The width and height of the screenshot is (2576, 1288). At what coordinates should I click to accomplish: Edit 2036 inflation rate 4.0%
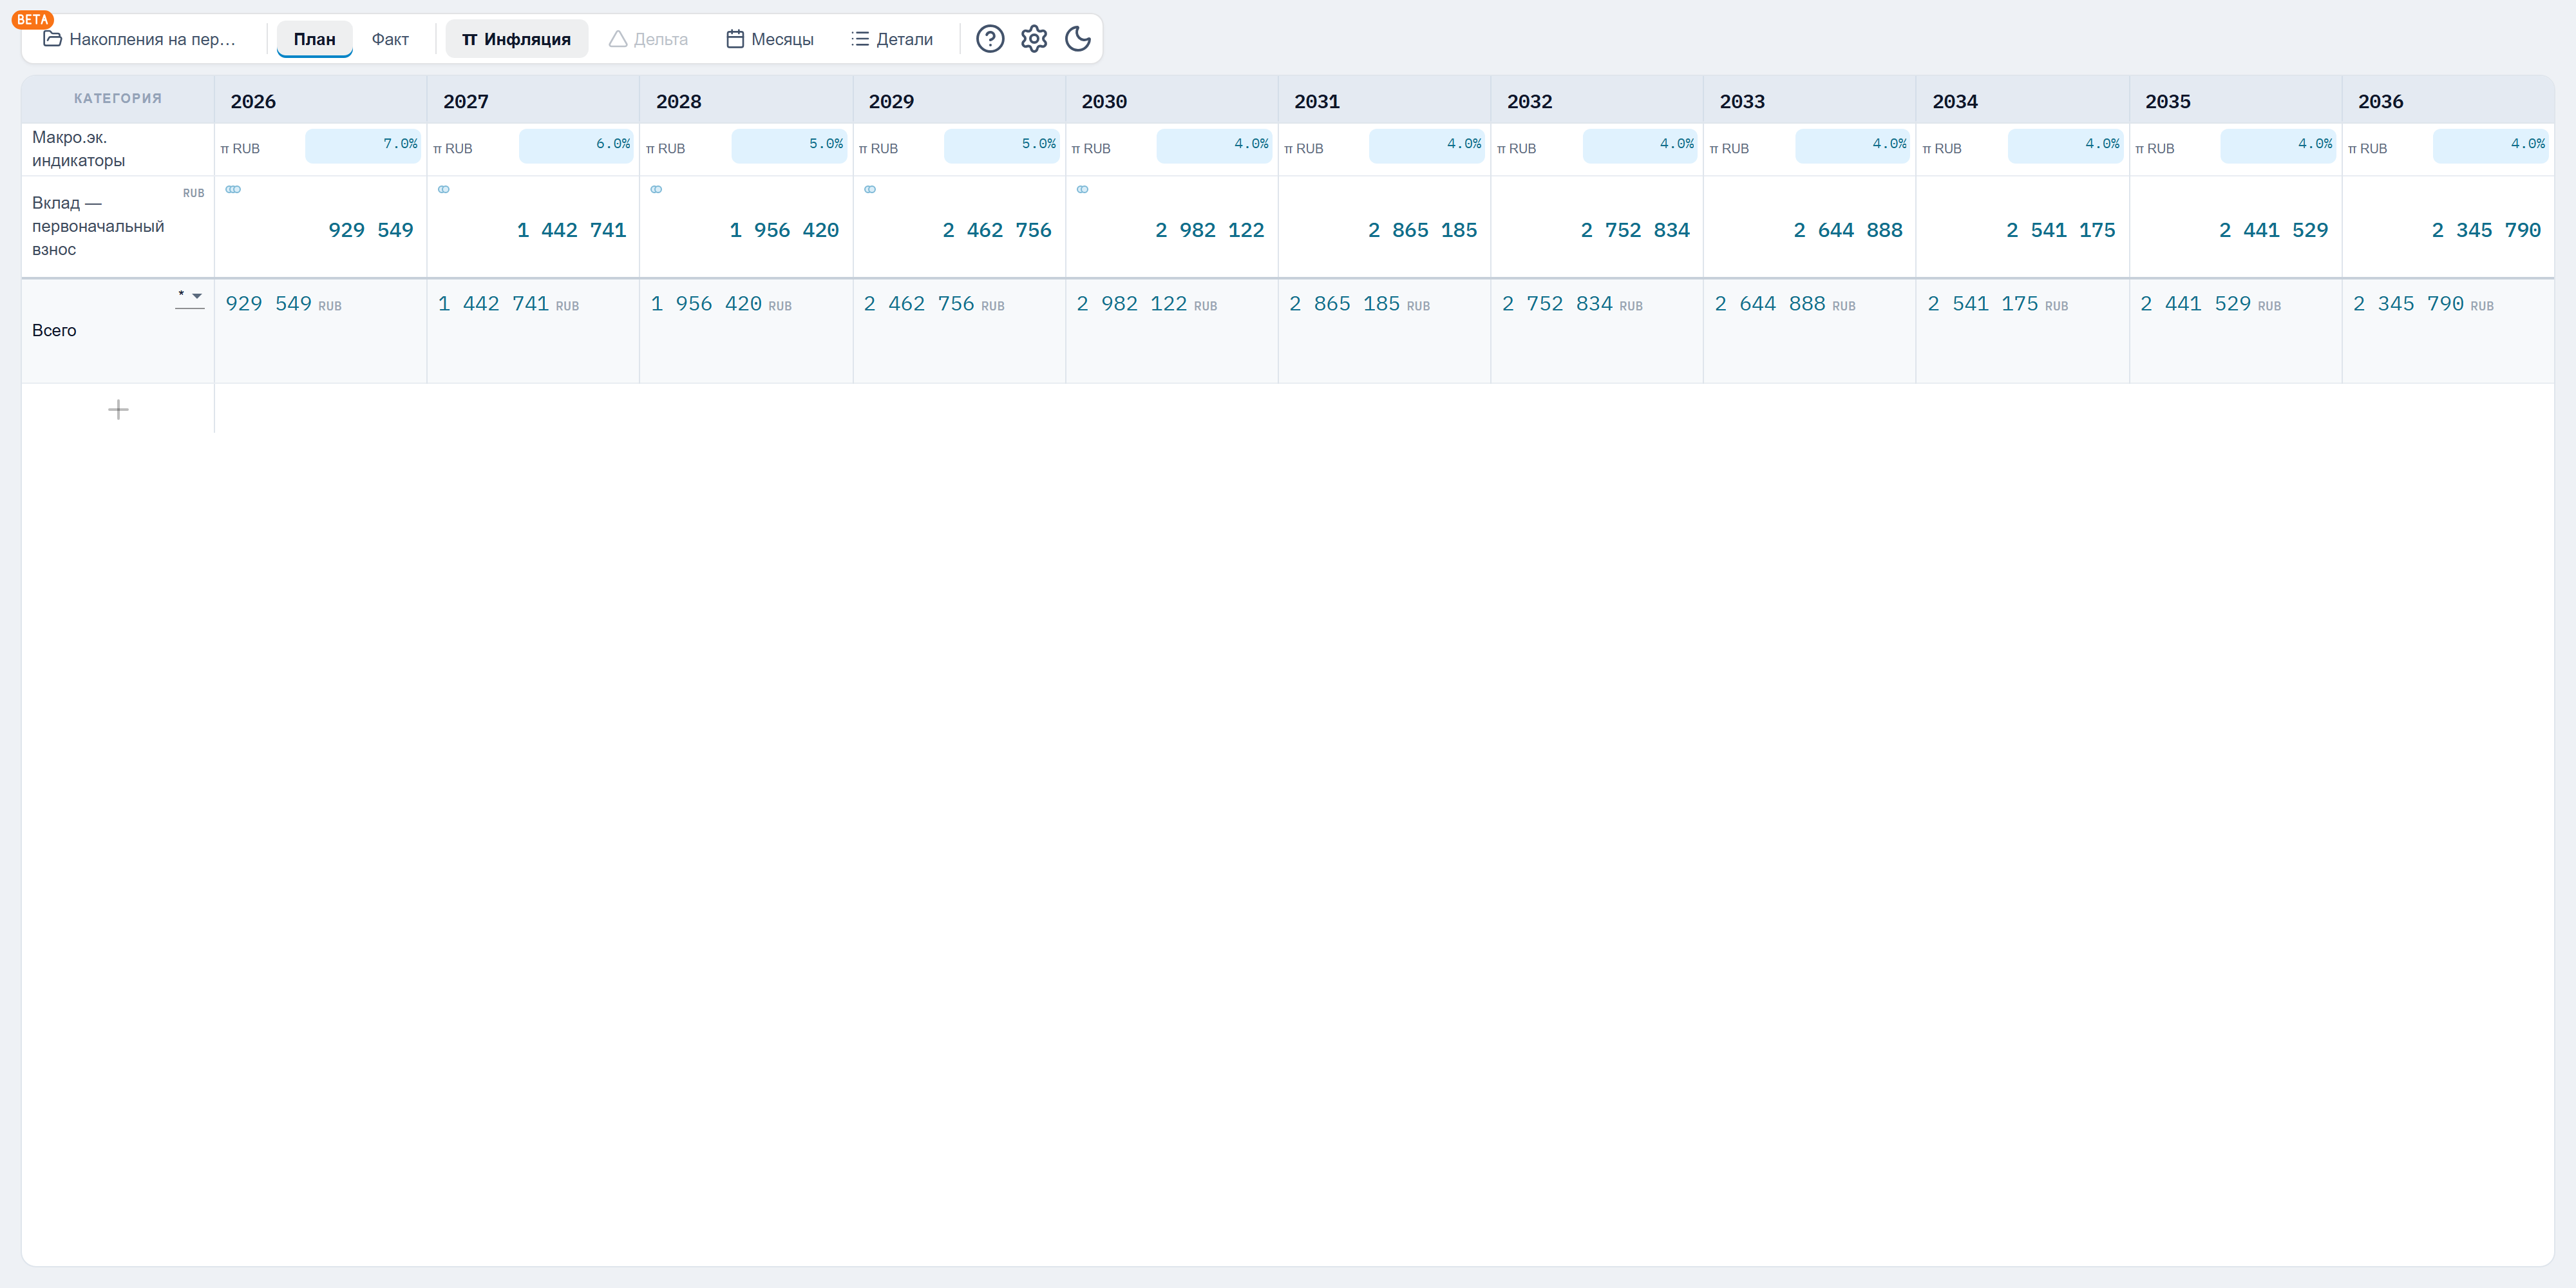(x=2491, y=145)
